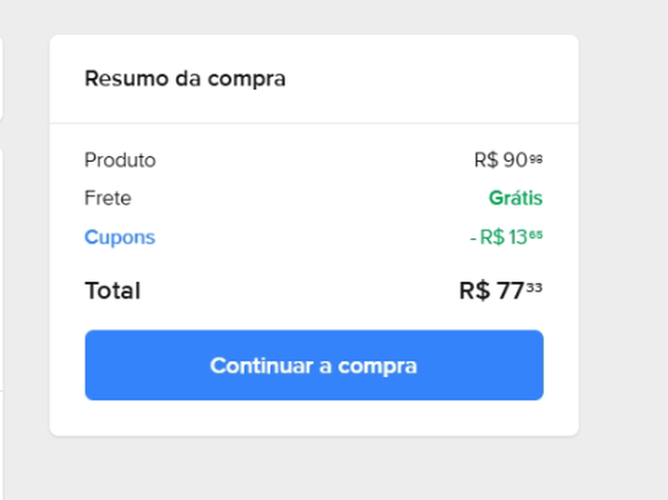
Task: Click the superscript 33 cents of the total
Action: pos(535,287)
